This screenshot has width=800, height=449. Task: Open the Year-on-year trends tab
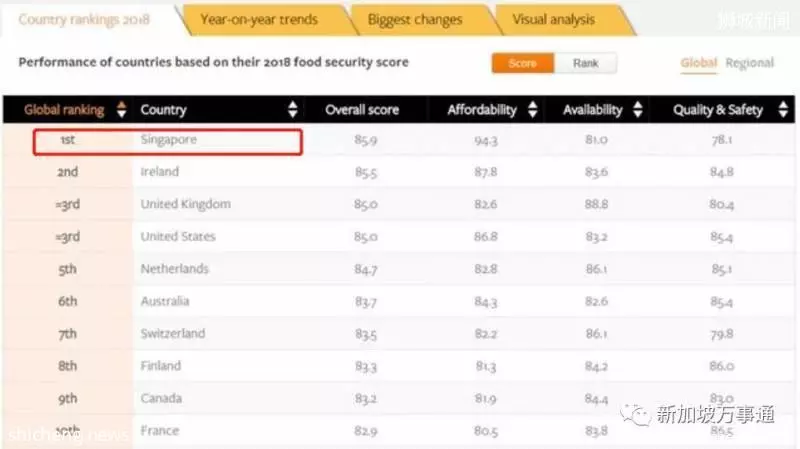point(259,20)
